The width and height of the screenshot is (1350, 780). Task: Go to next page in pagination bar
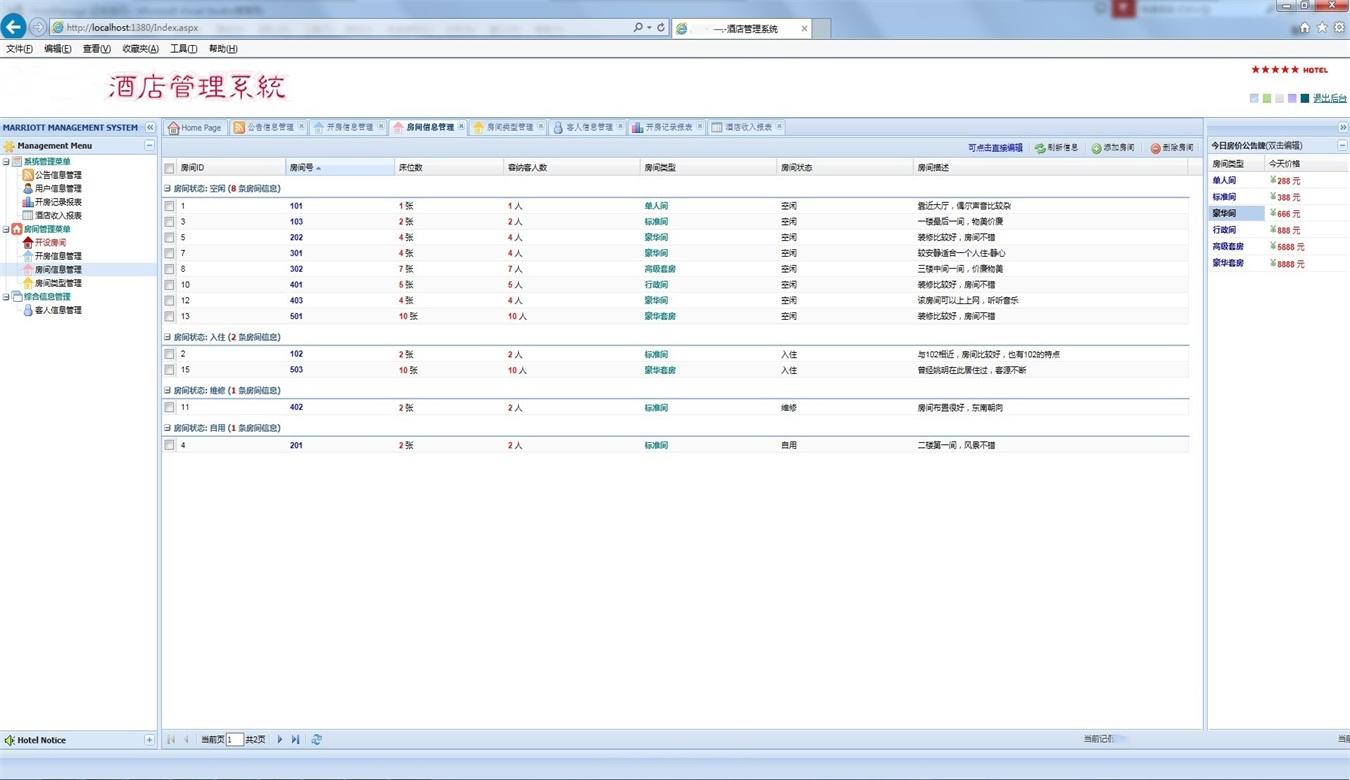click(x=280, y=740)
